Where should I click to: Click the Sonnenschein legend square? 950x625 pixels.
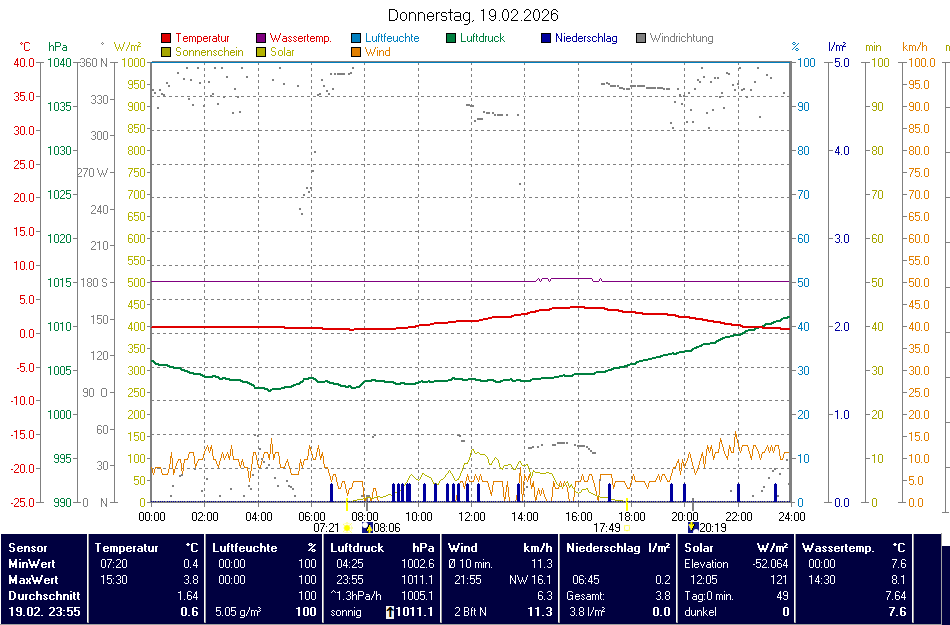coord(166,52)
